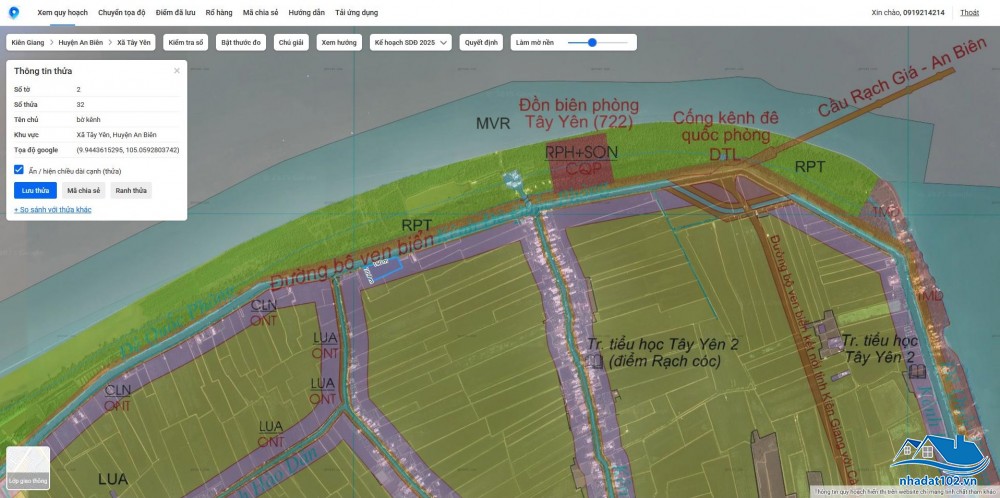This screenshot has height=498, width=1000.
Task: Expand the Kế hoạch SDĐ 2025 dropdown
Action: 411,43
